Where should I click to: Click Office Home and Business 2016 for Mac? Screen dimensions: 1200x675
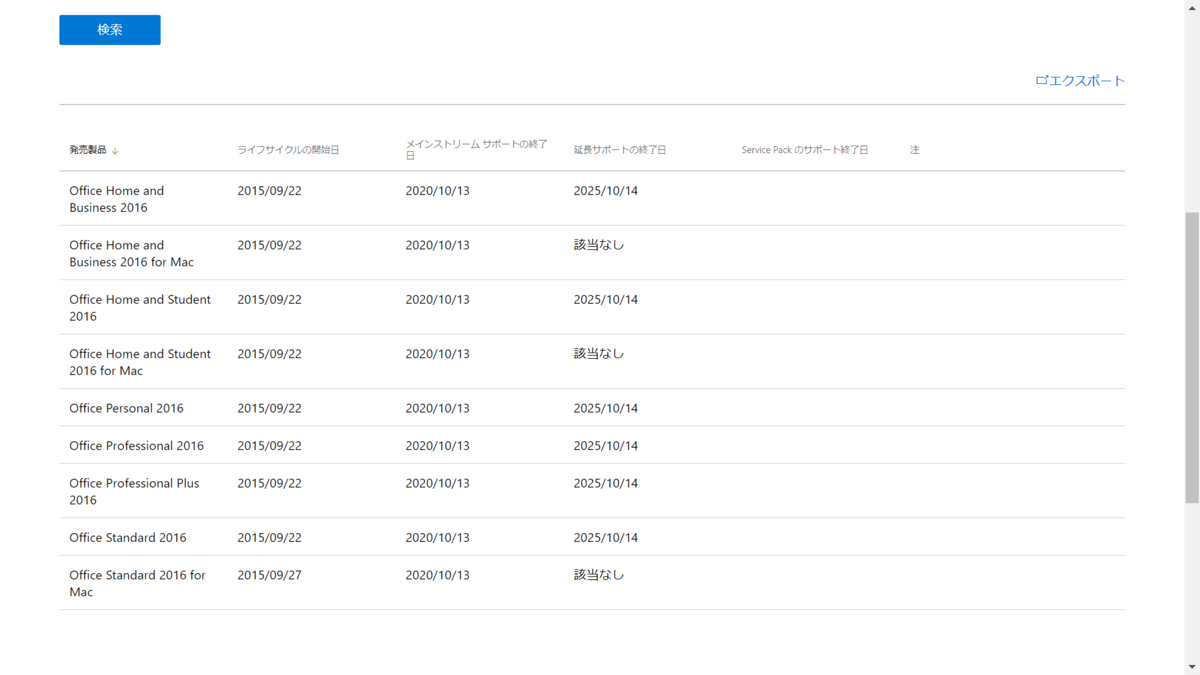[x=131, y=253]
